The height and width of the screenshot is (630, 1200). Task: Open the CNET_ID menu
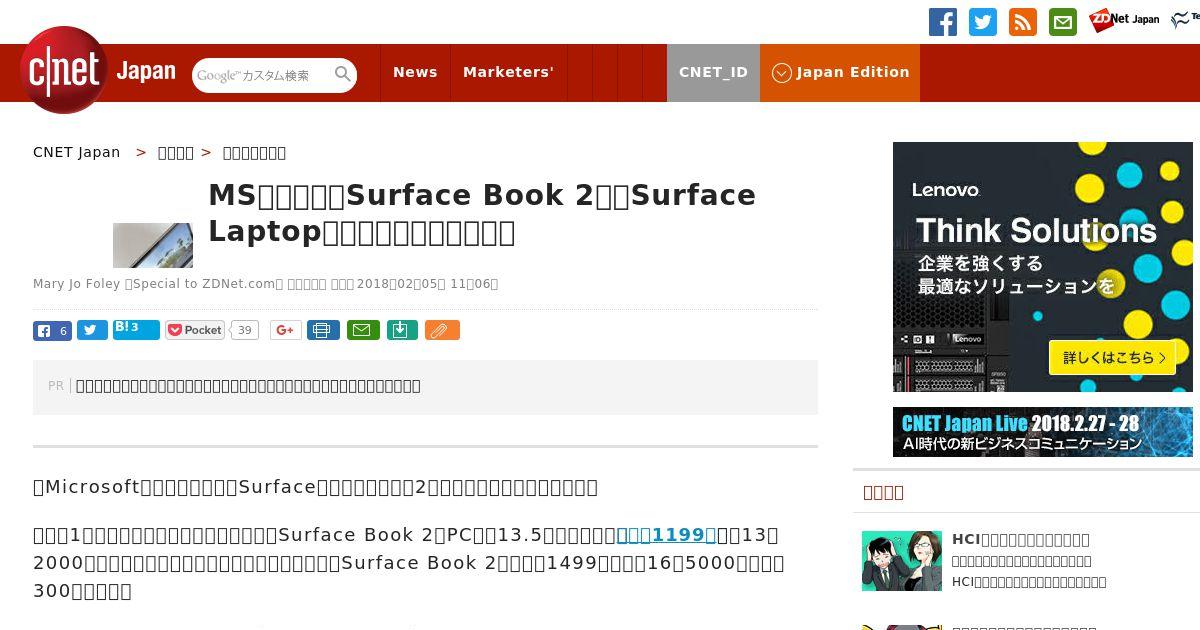tap(713, 72)
